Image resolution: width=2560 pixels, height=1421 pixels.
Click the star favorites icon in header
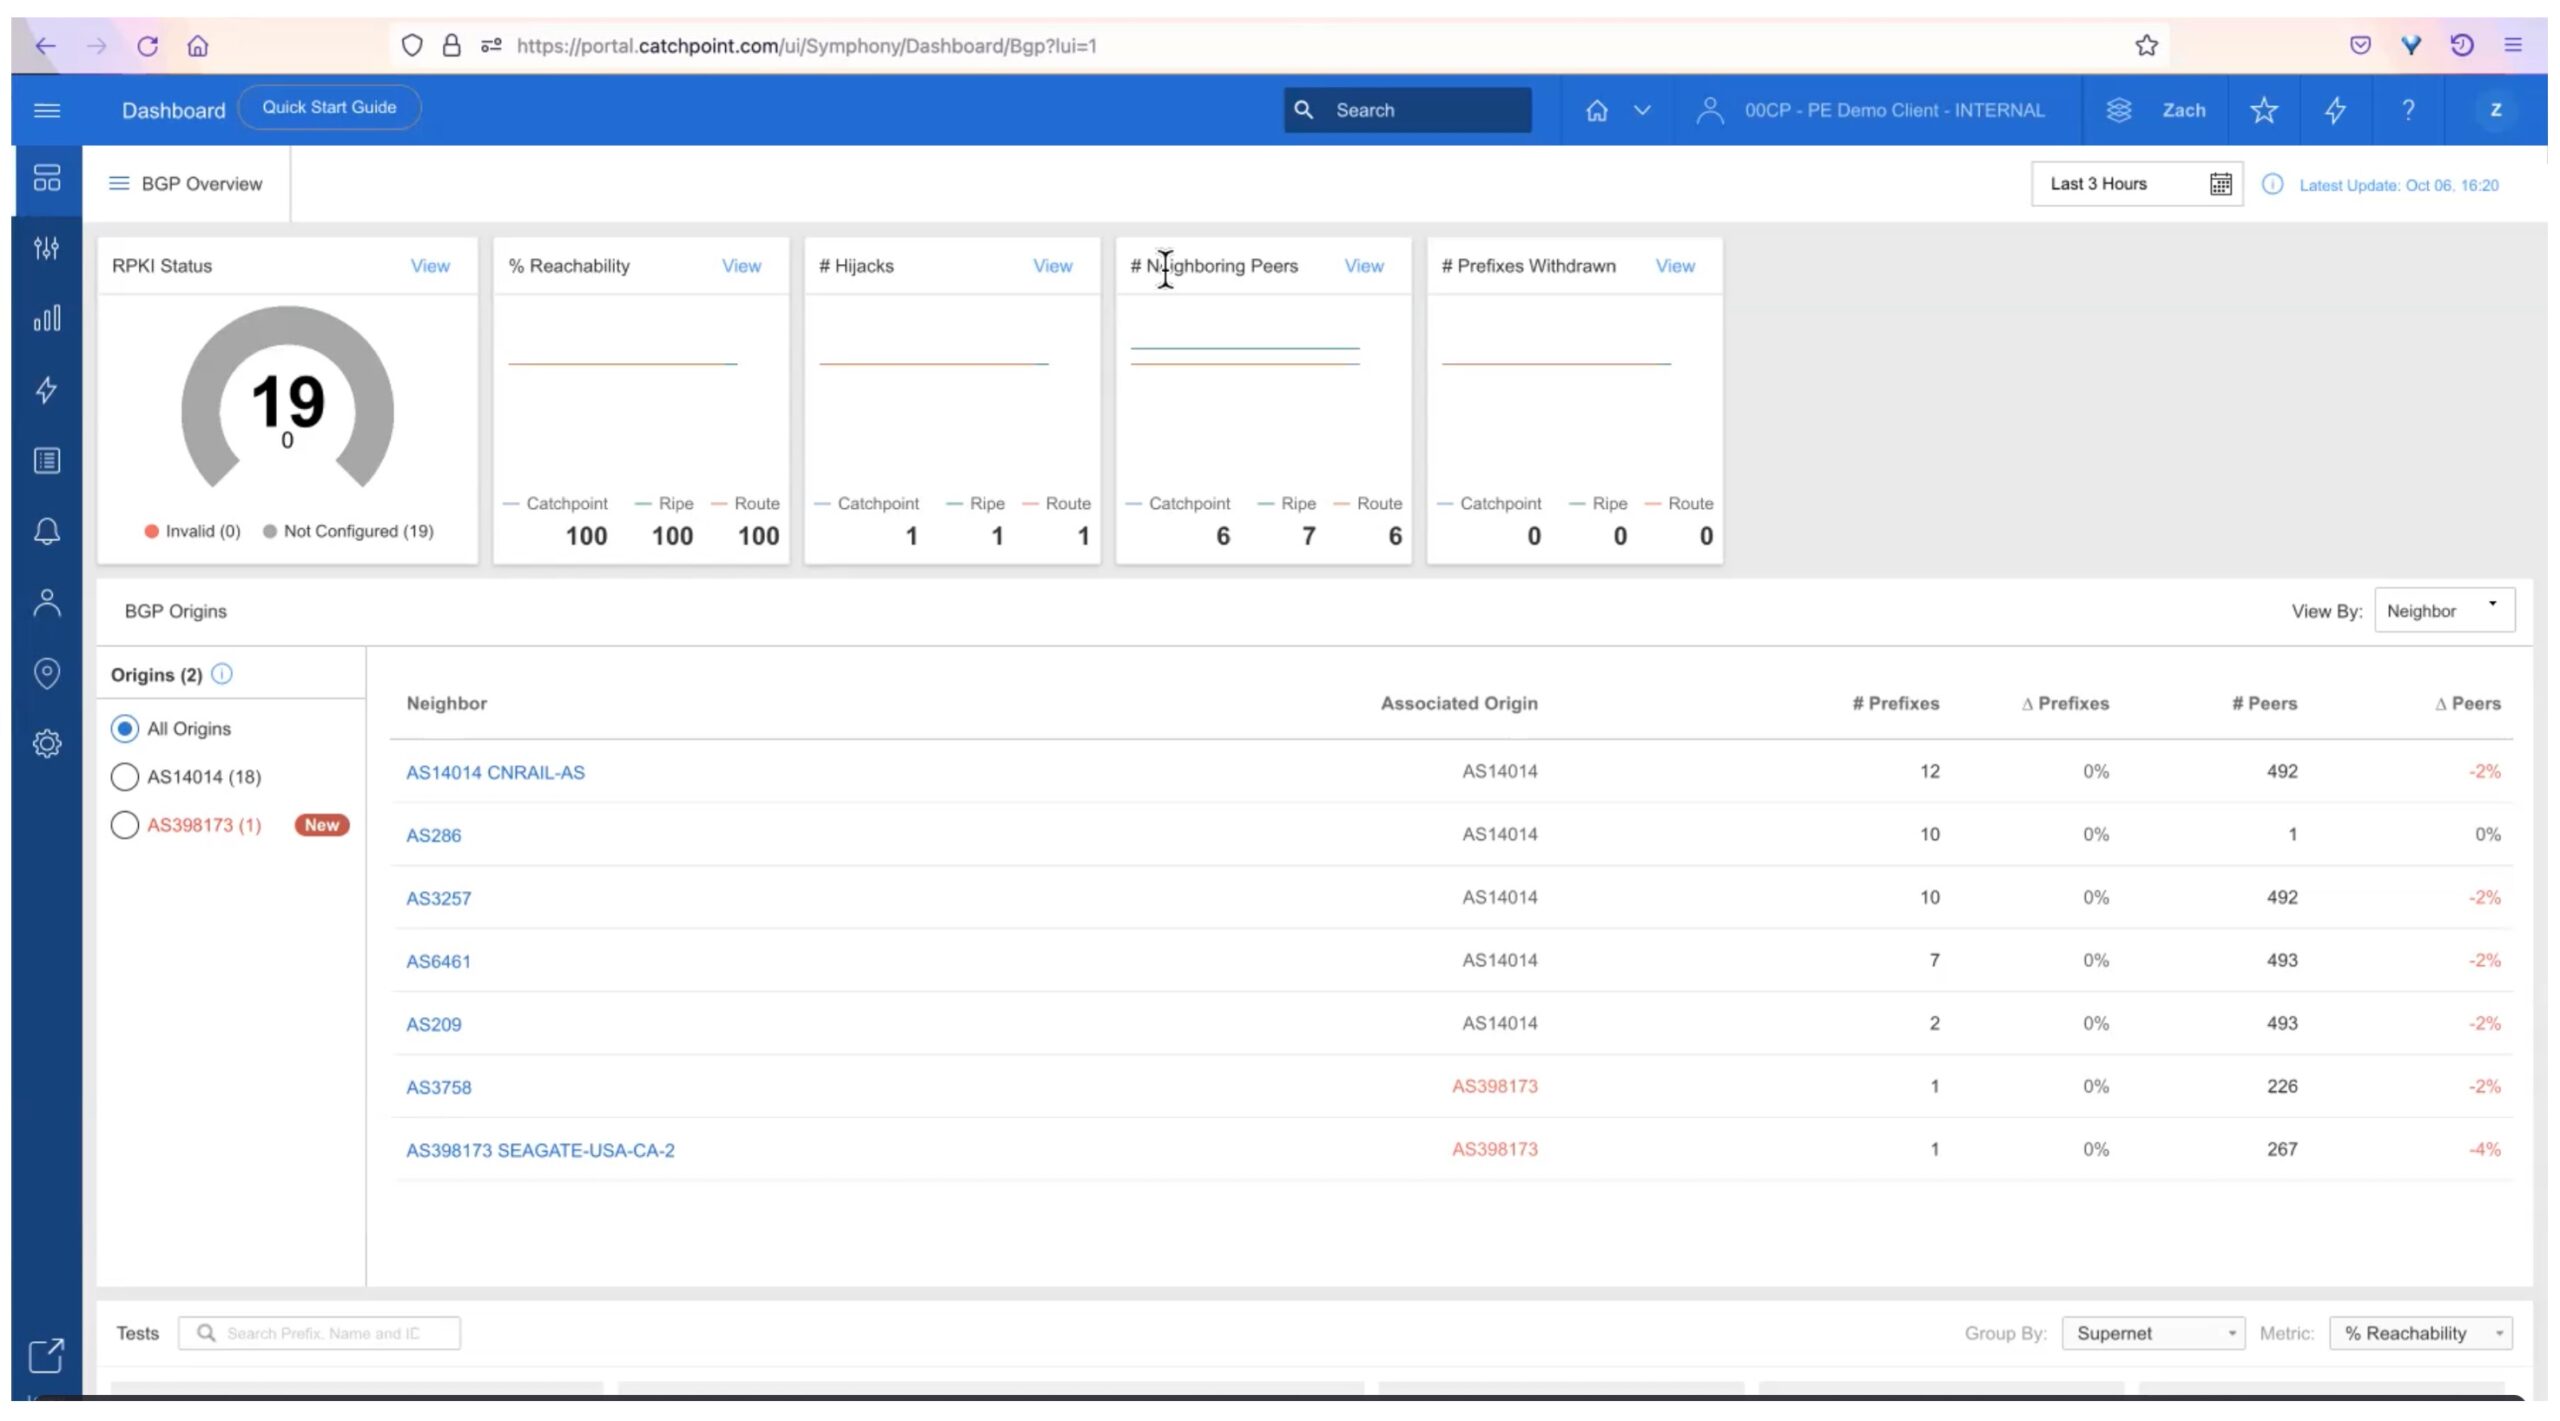tap(2264, 110)
